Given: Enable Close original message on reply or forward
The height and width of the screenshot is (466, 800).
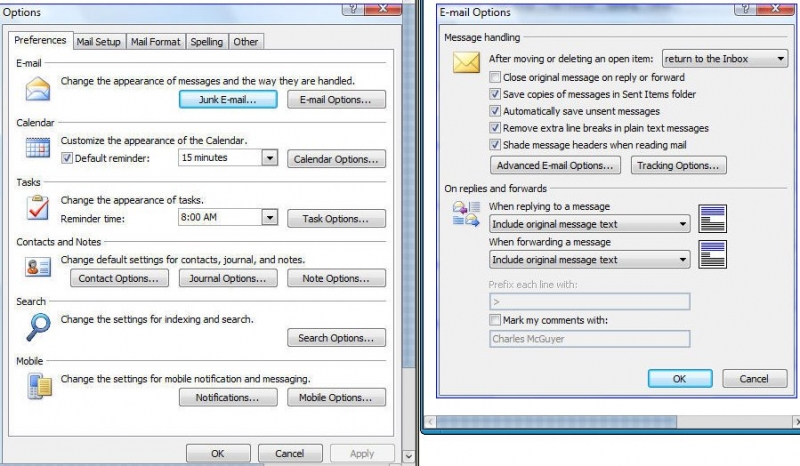Looking at the screenshot, I should (495, 78).
